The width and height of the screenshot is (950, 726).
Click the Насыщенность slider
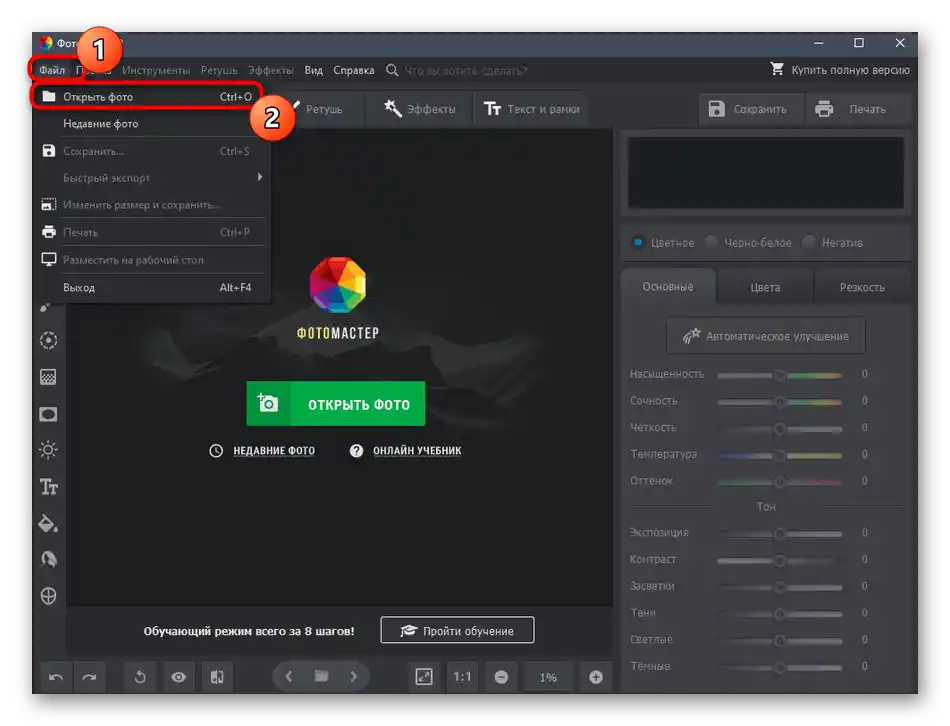click(780, 375)
